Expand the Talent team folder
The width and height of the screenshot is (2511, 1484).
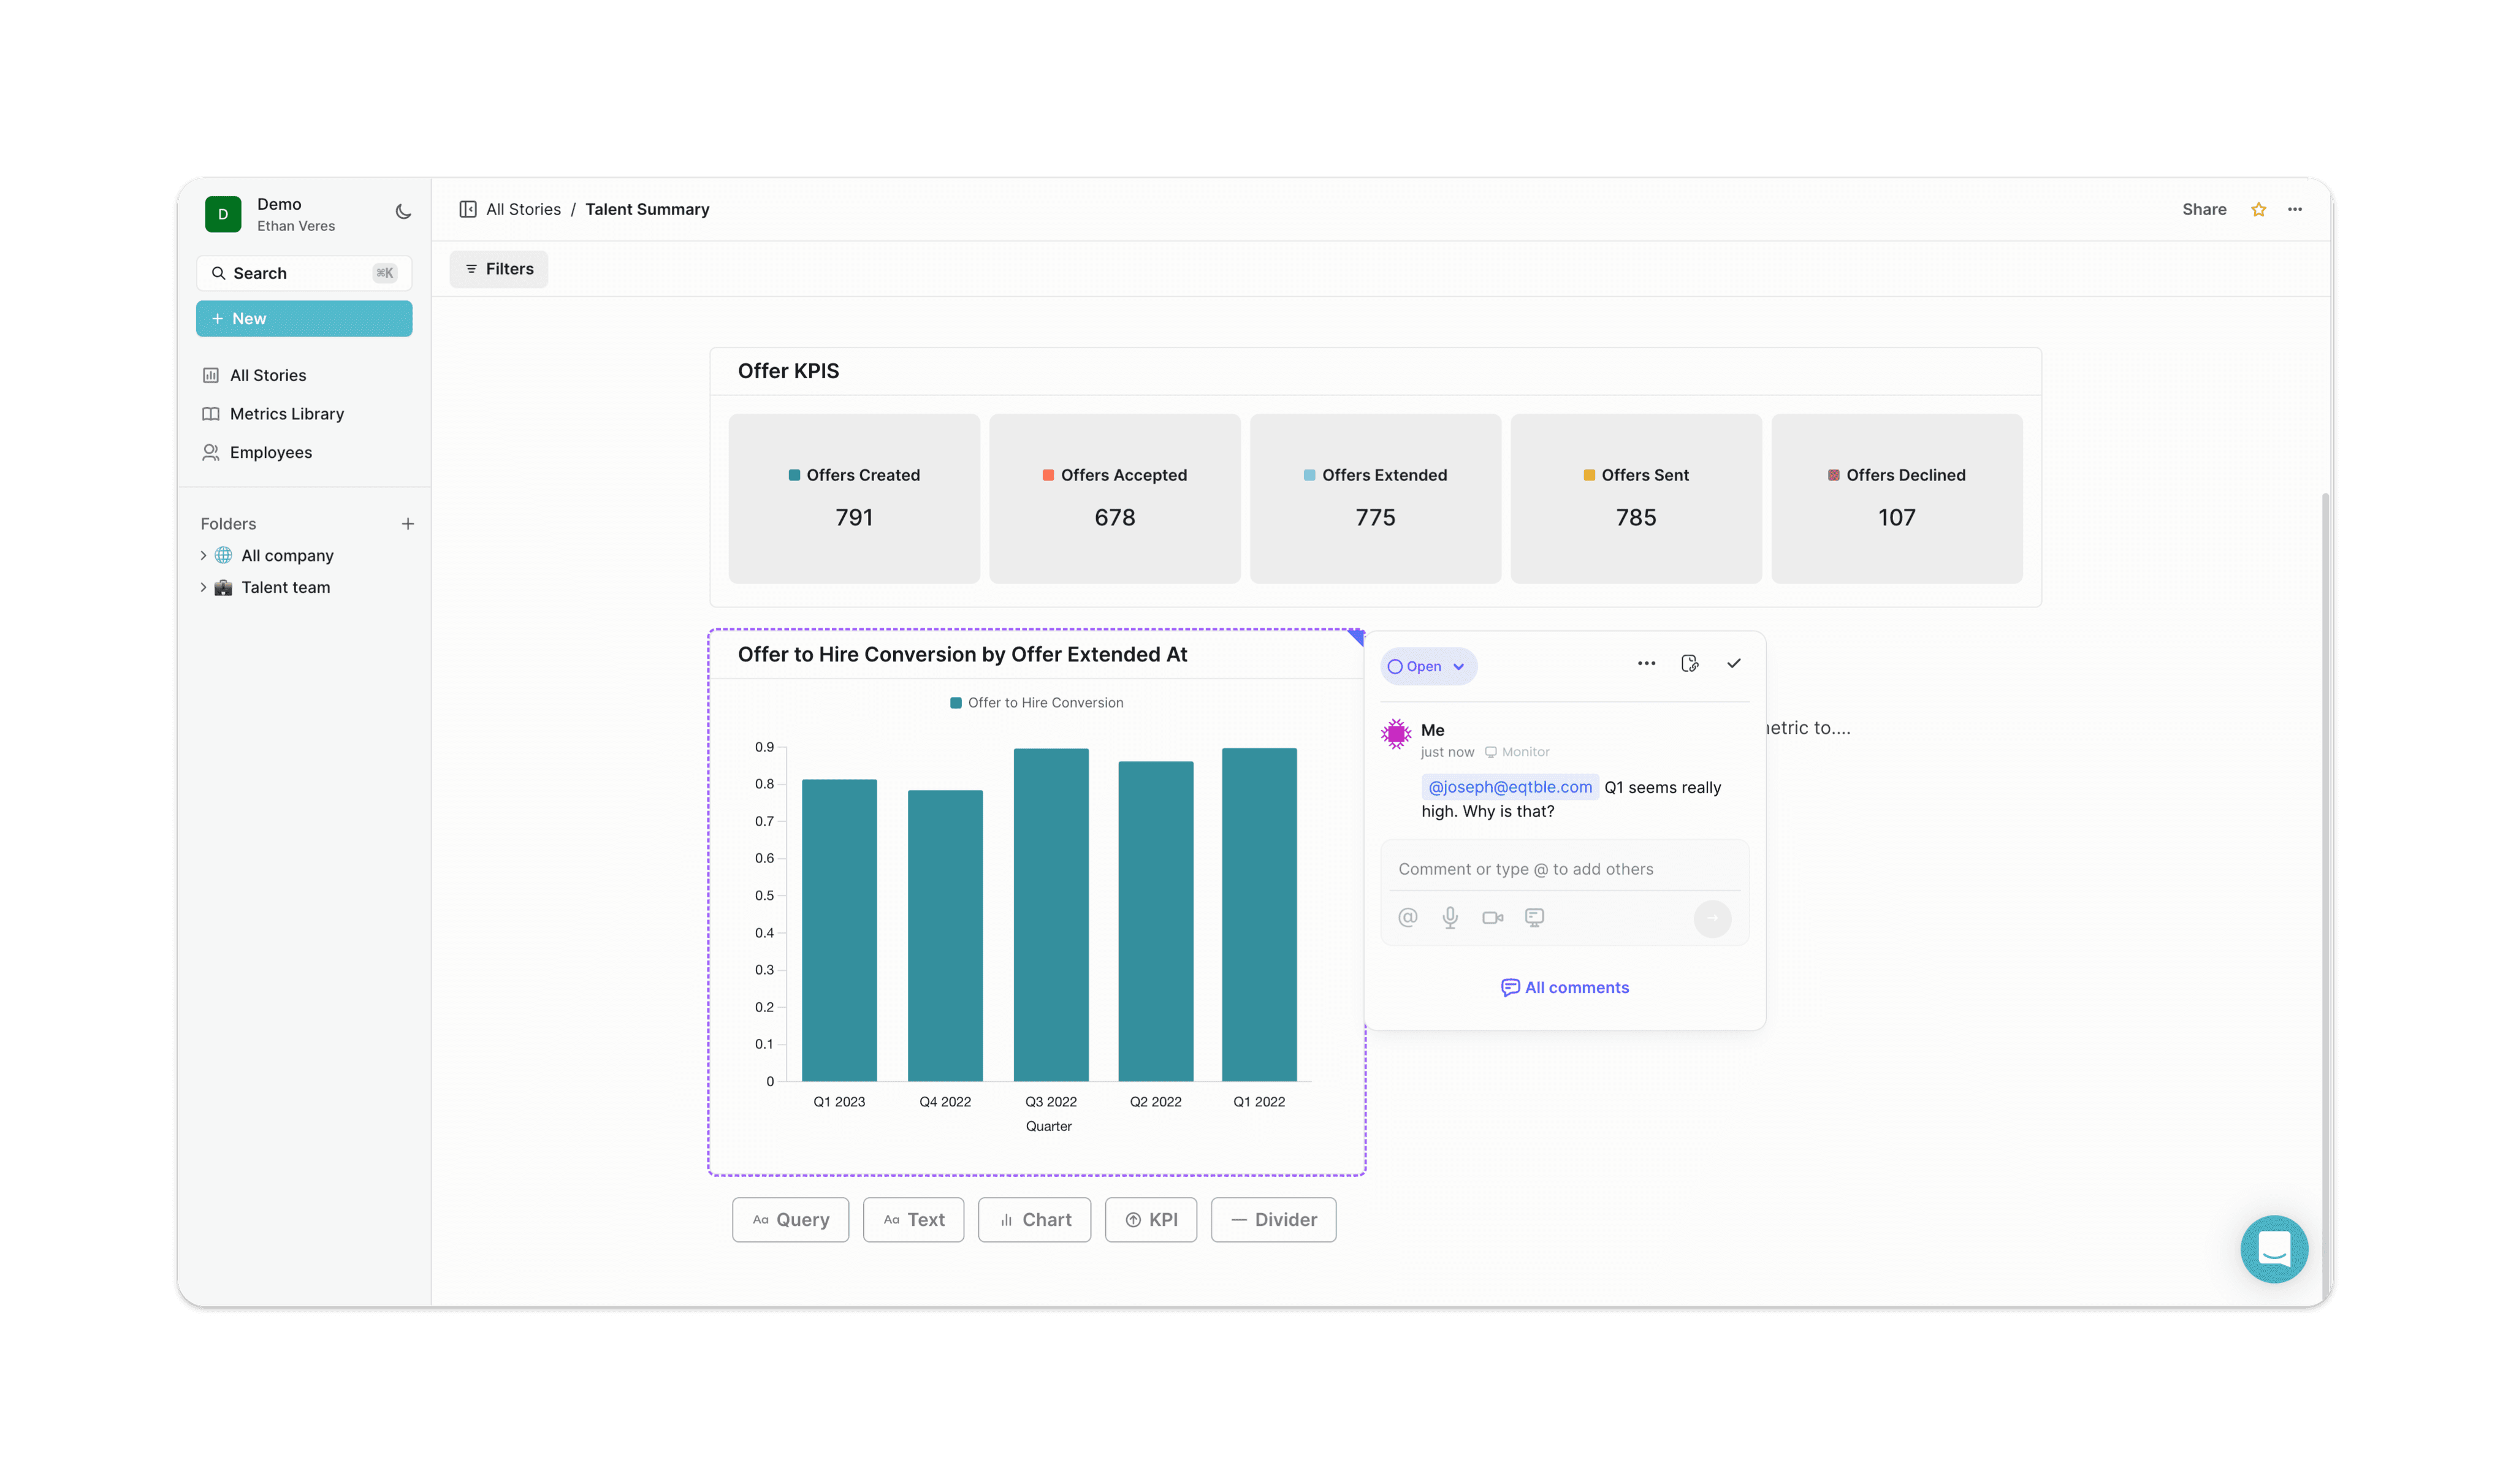tap(203, 587)
